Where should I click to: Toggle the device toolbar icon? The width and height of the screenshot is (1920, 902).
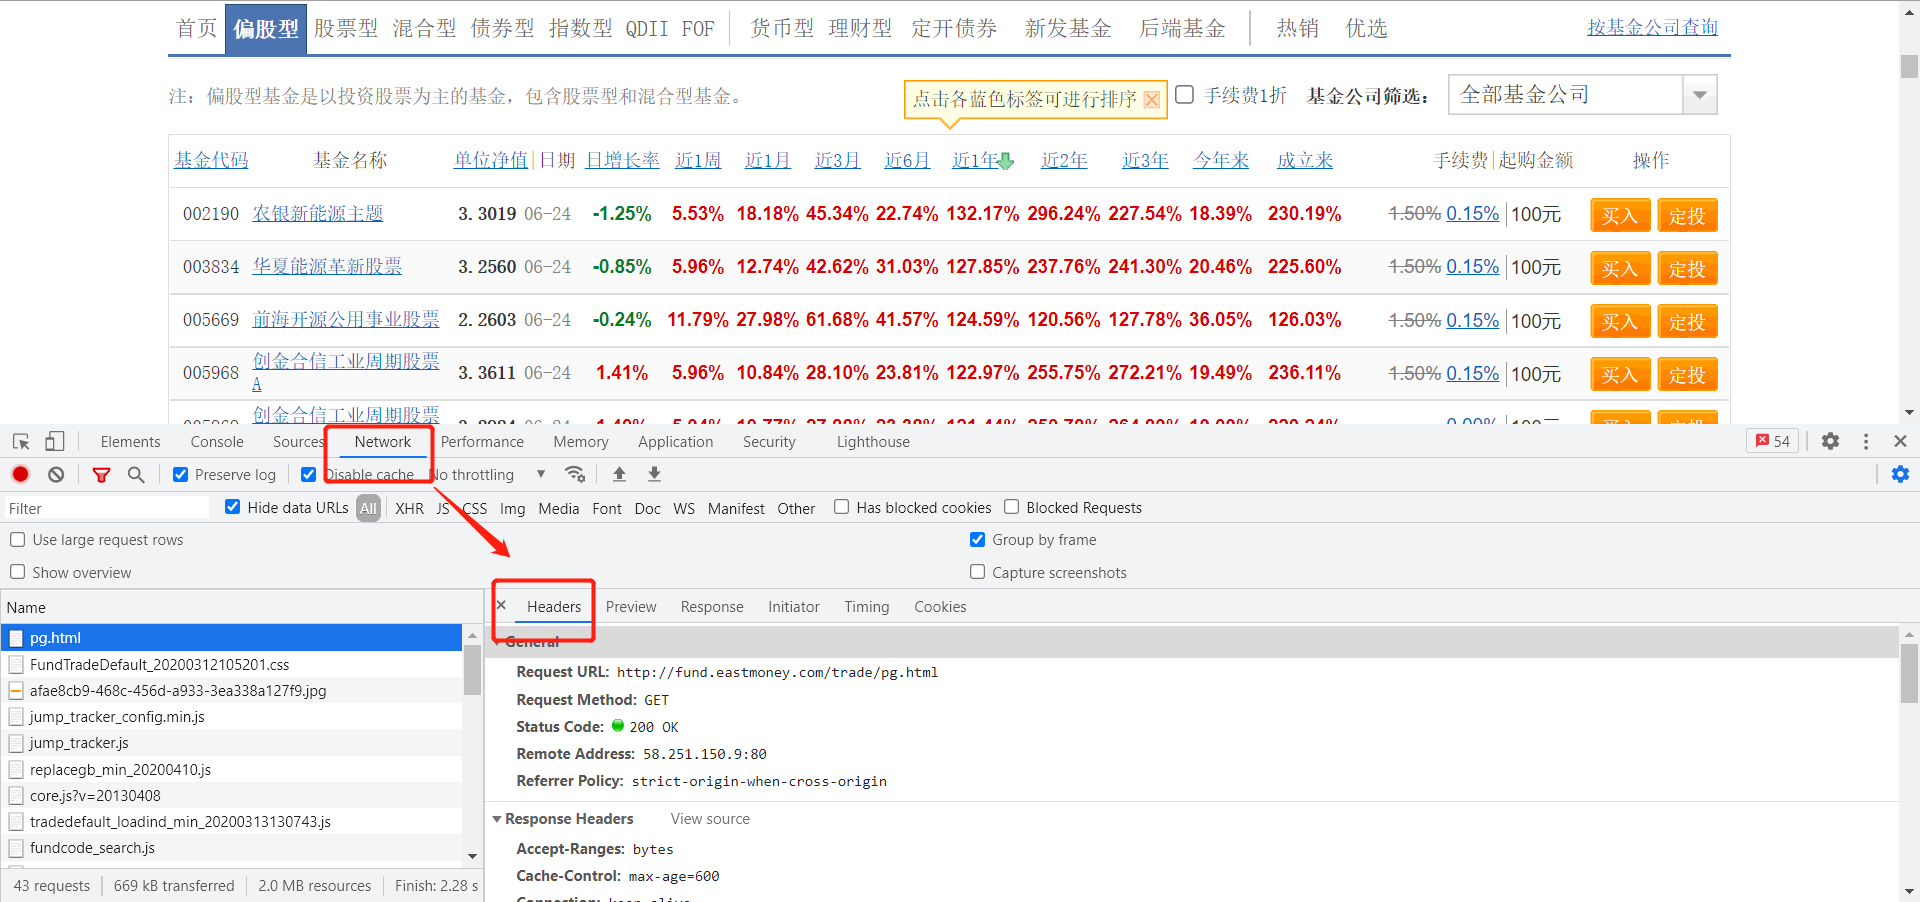(x=54, y=441)
